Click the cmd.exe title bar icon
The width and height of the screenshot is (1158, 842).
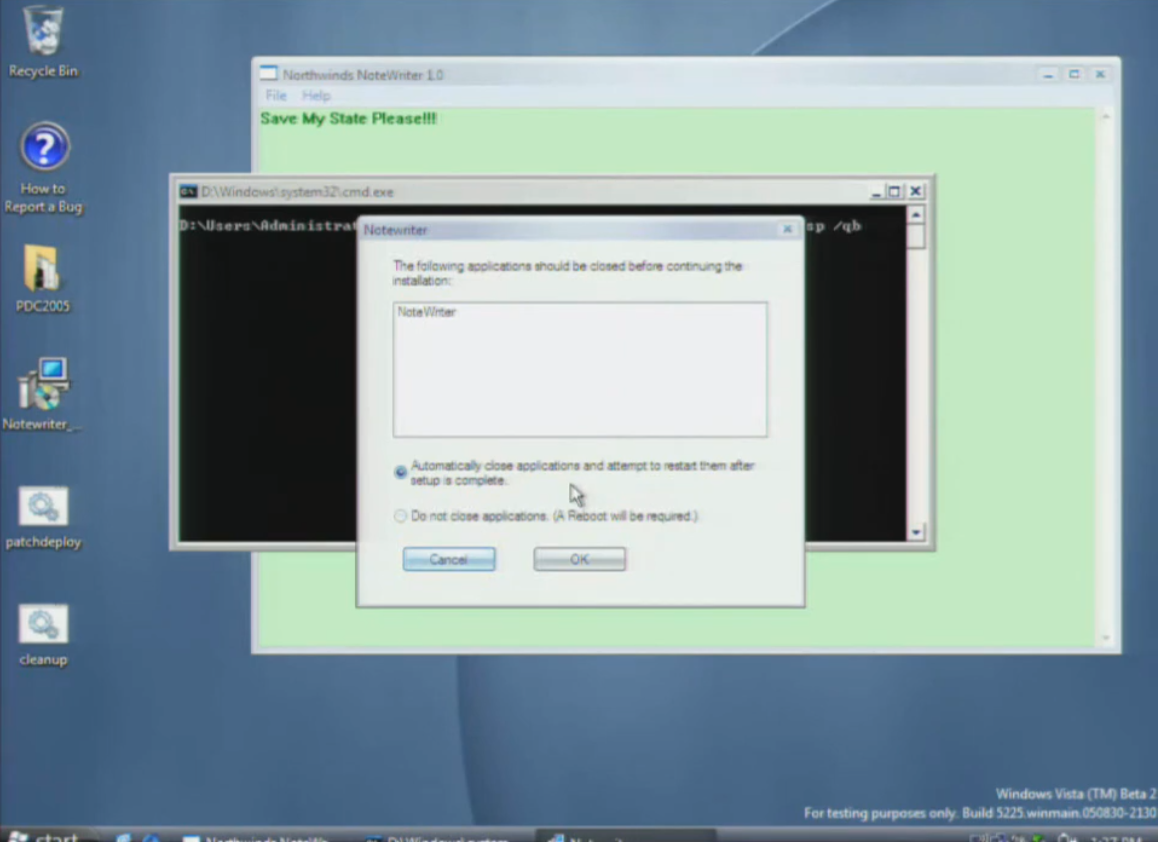point(188,192)
